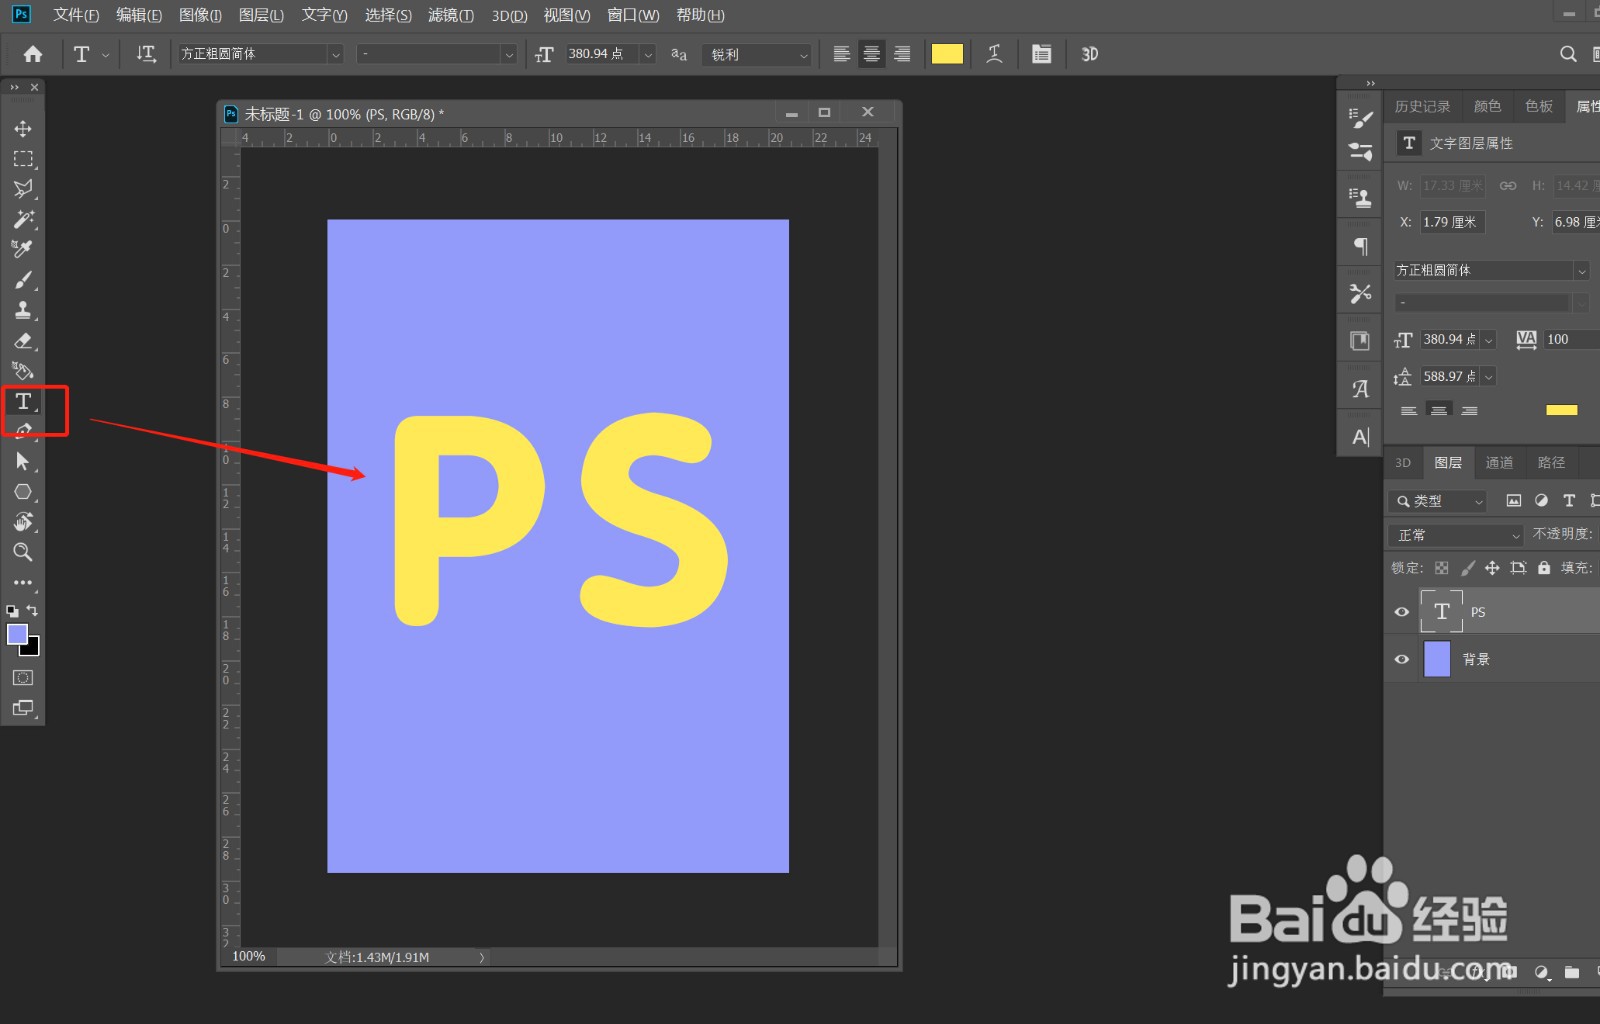Screen dimensions: 1600x1024
Task: Click text color swatch in Properties panel
Action: (1561, 410)
